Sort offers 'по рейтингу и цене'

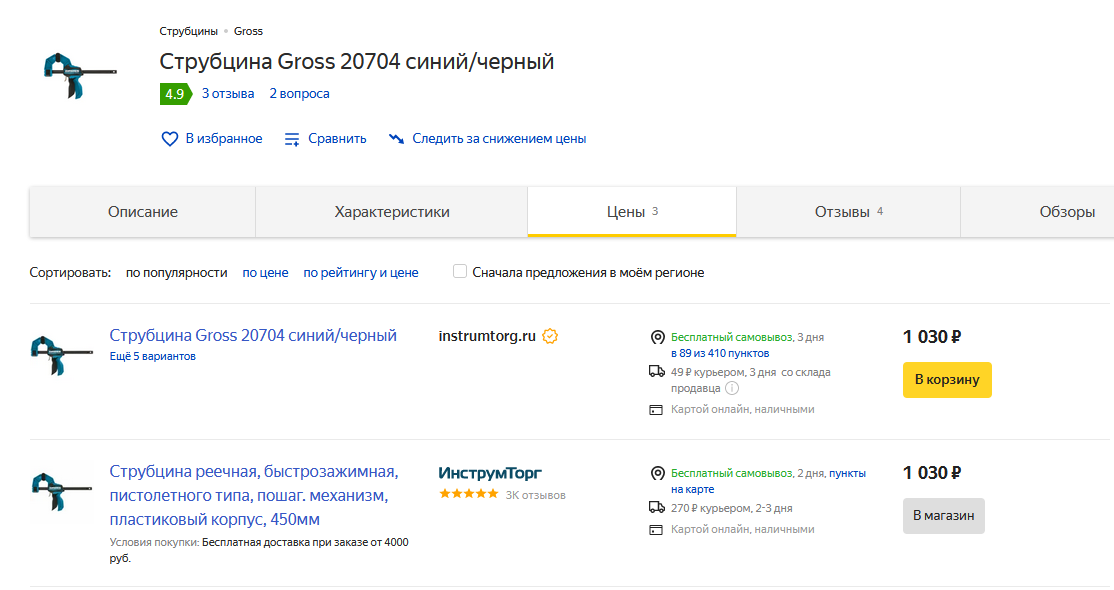tap(361, 272)
